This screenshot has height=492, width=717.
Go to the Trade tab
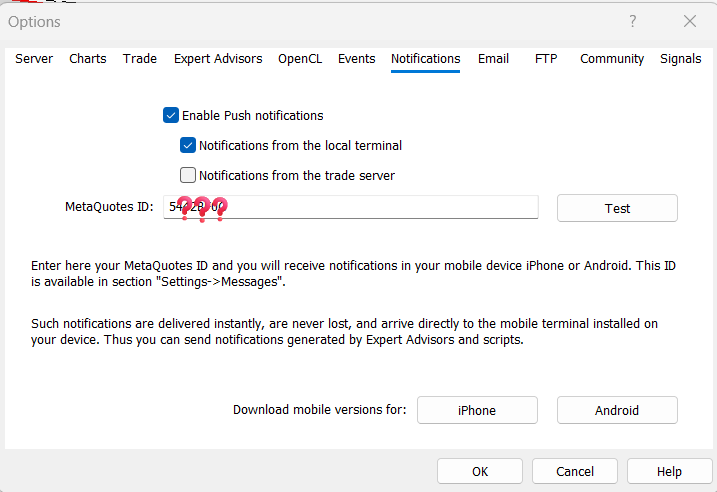[x=140, y=59]
